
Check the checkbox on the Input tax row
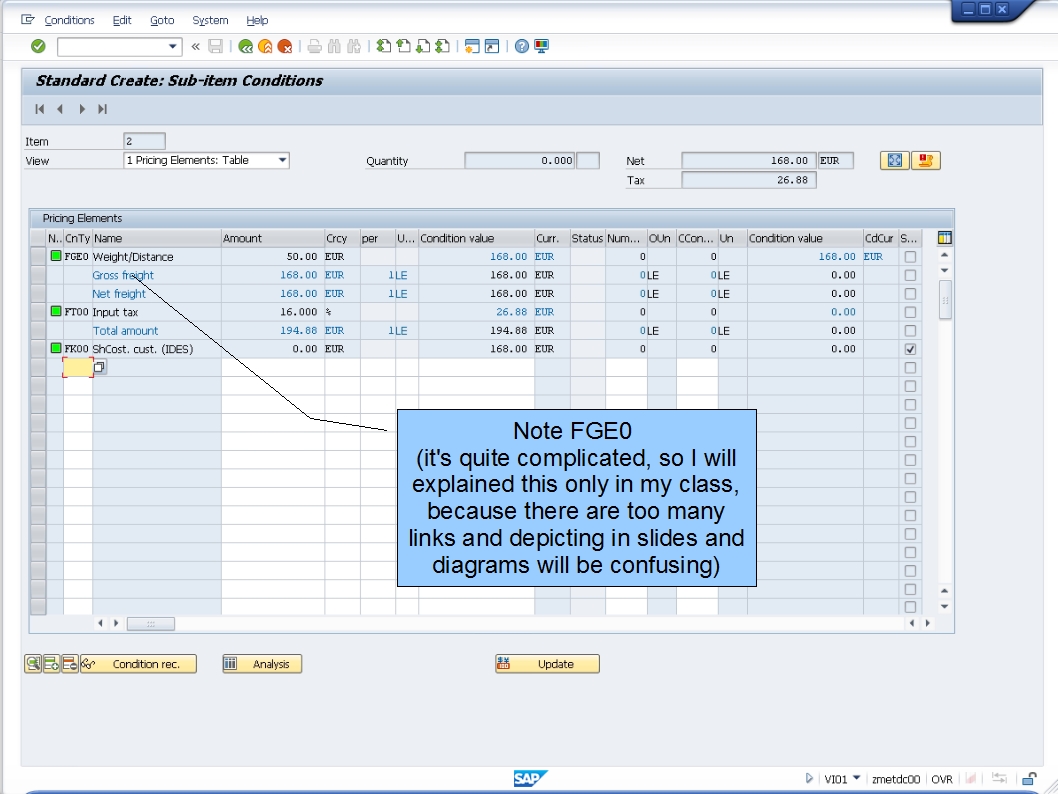pyautogui.click(x=909, y=311)
